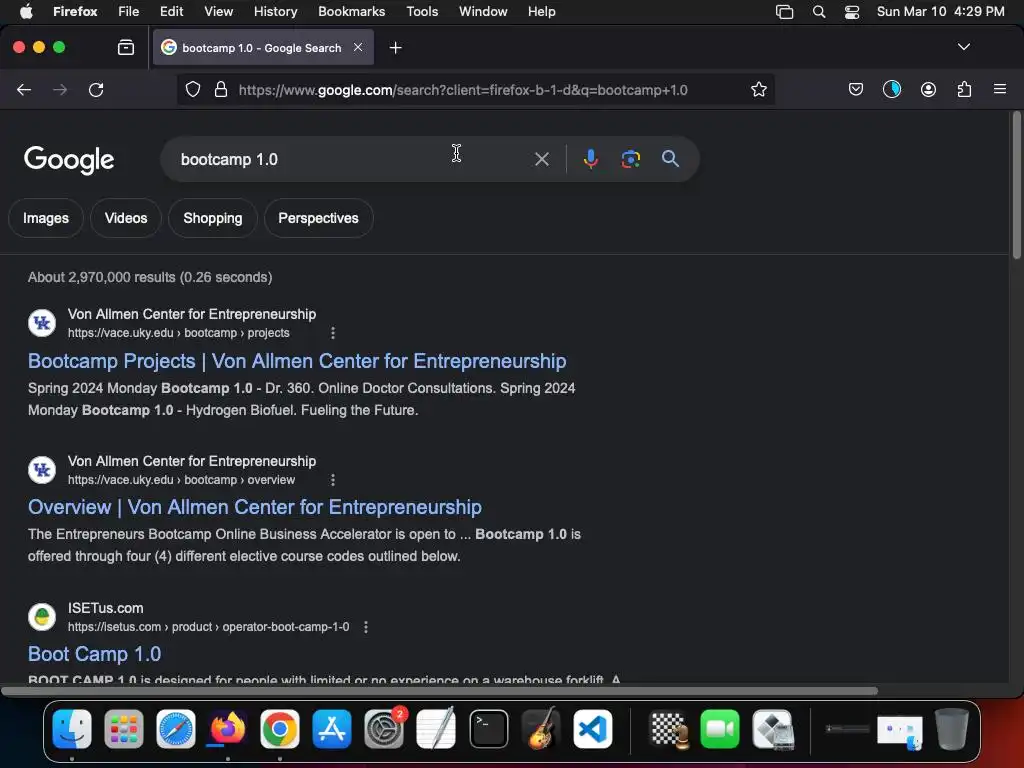
Task: View site security lock information
Action: click(x=221, y=89)
